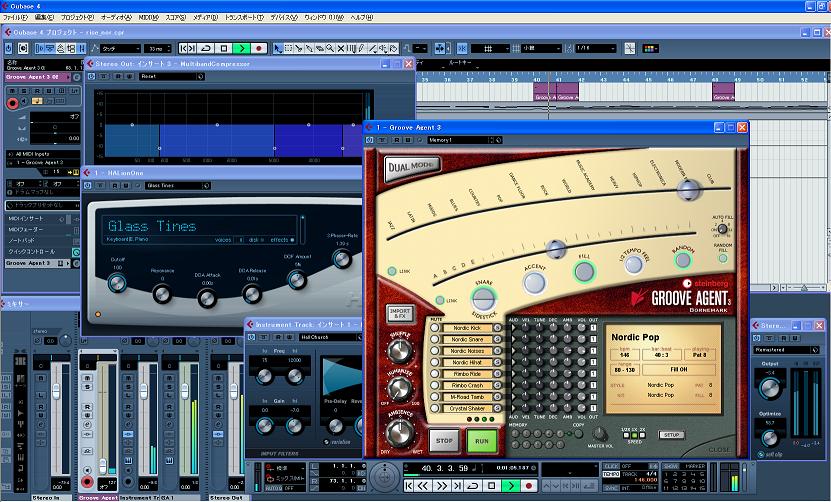Toggle CLICK on the transport panel
The width and height of the screenshot is (831, 502).
tap(611, 466)
